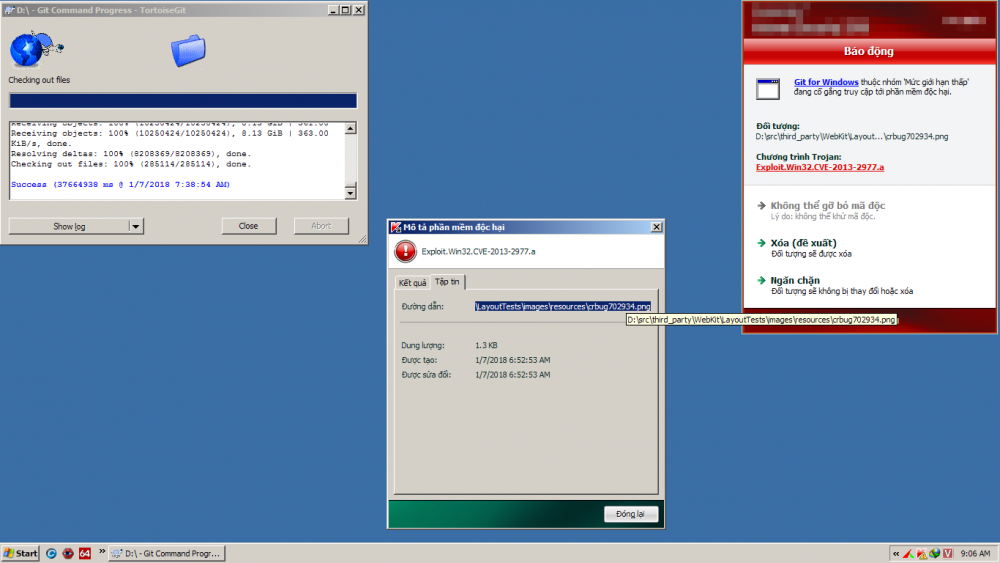Switch to the Kết quả tab
This screenshot has height=563, width=1000.
pos(412,283)
